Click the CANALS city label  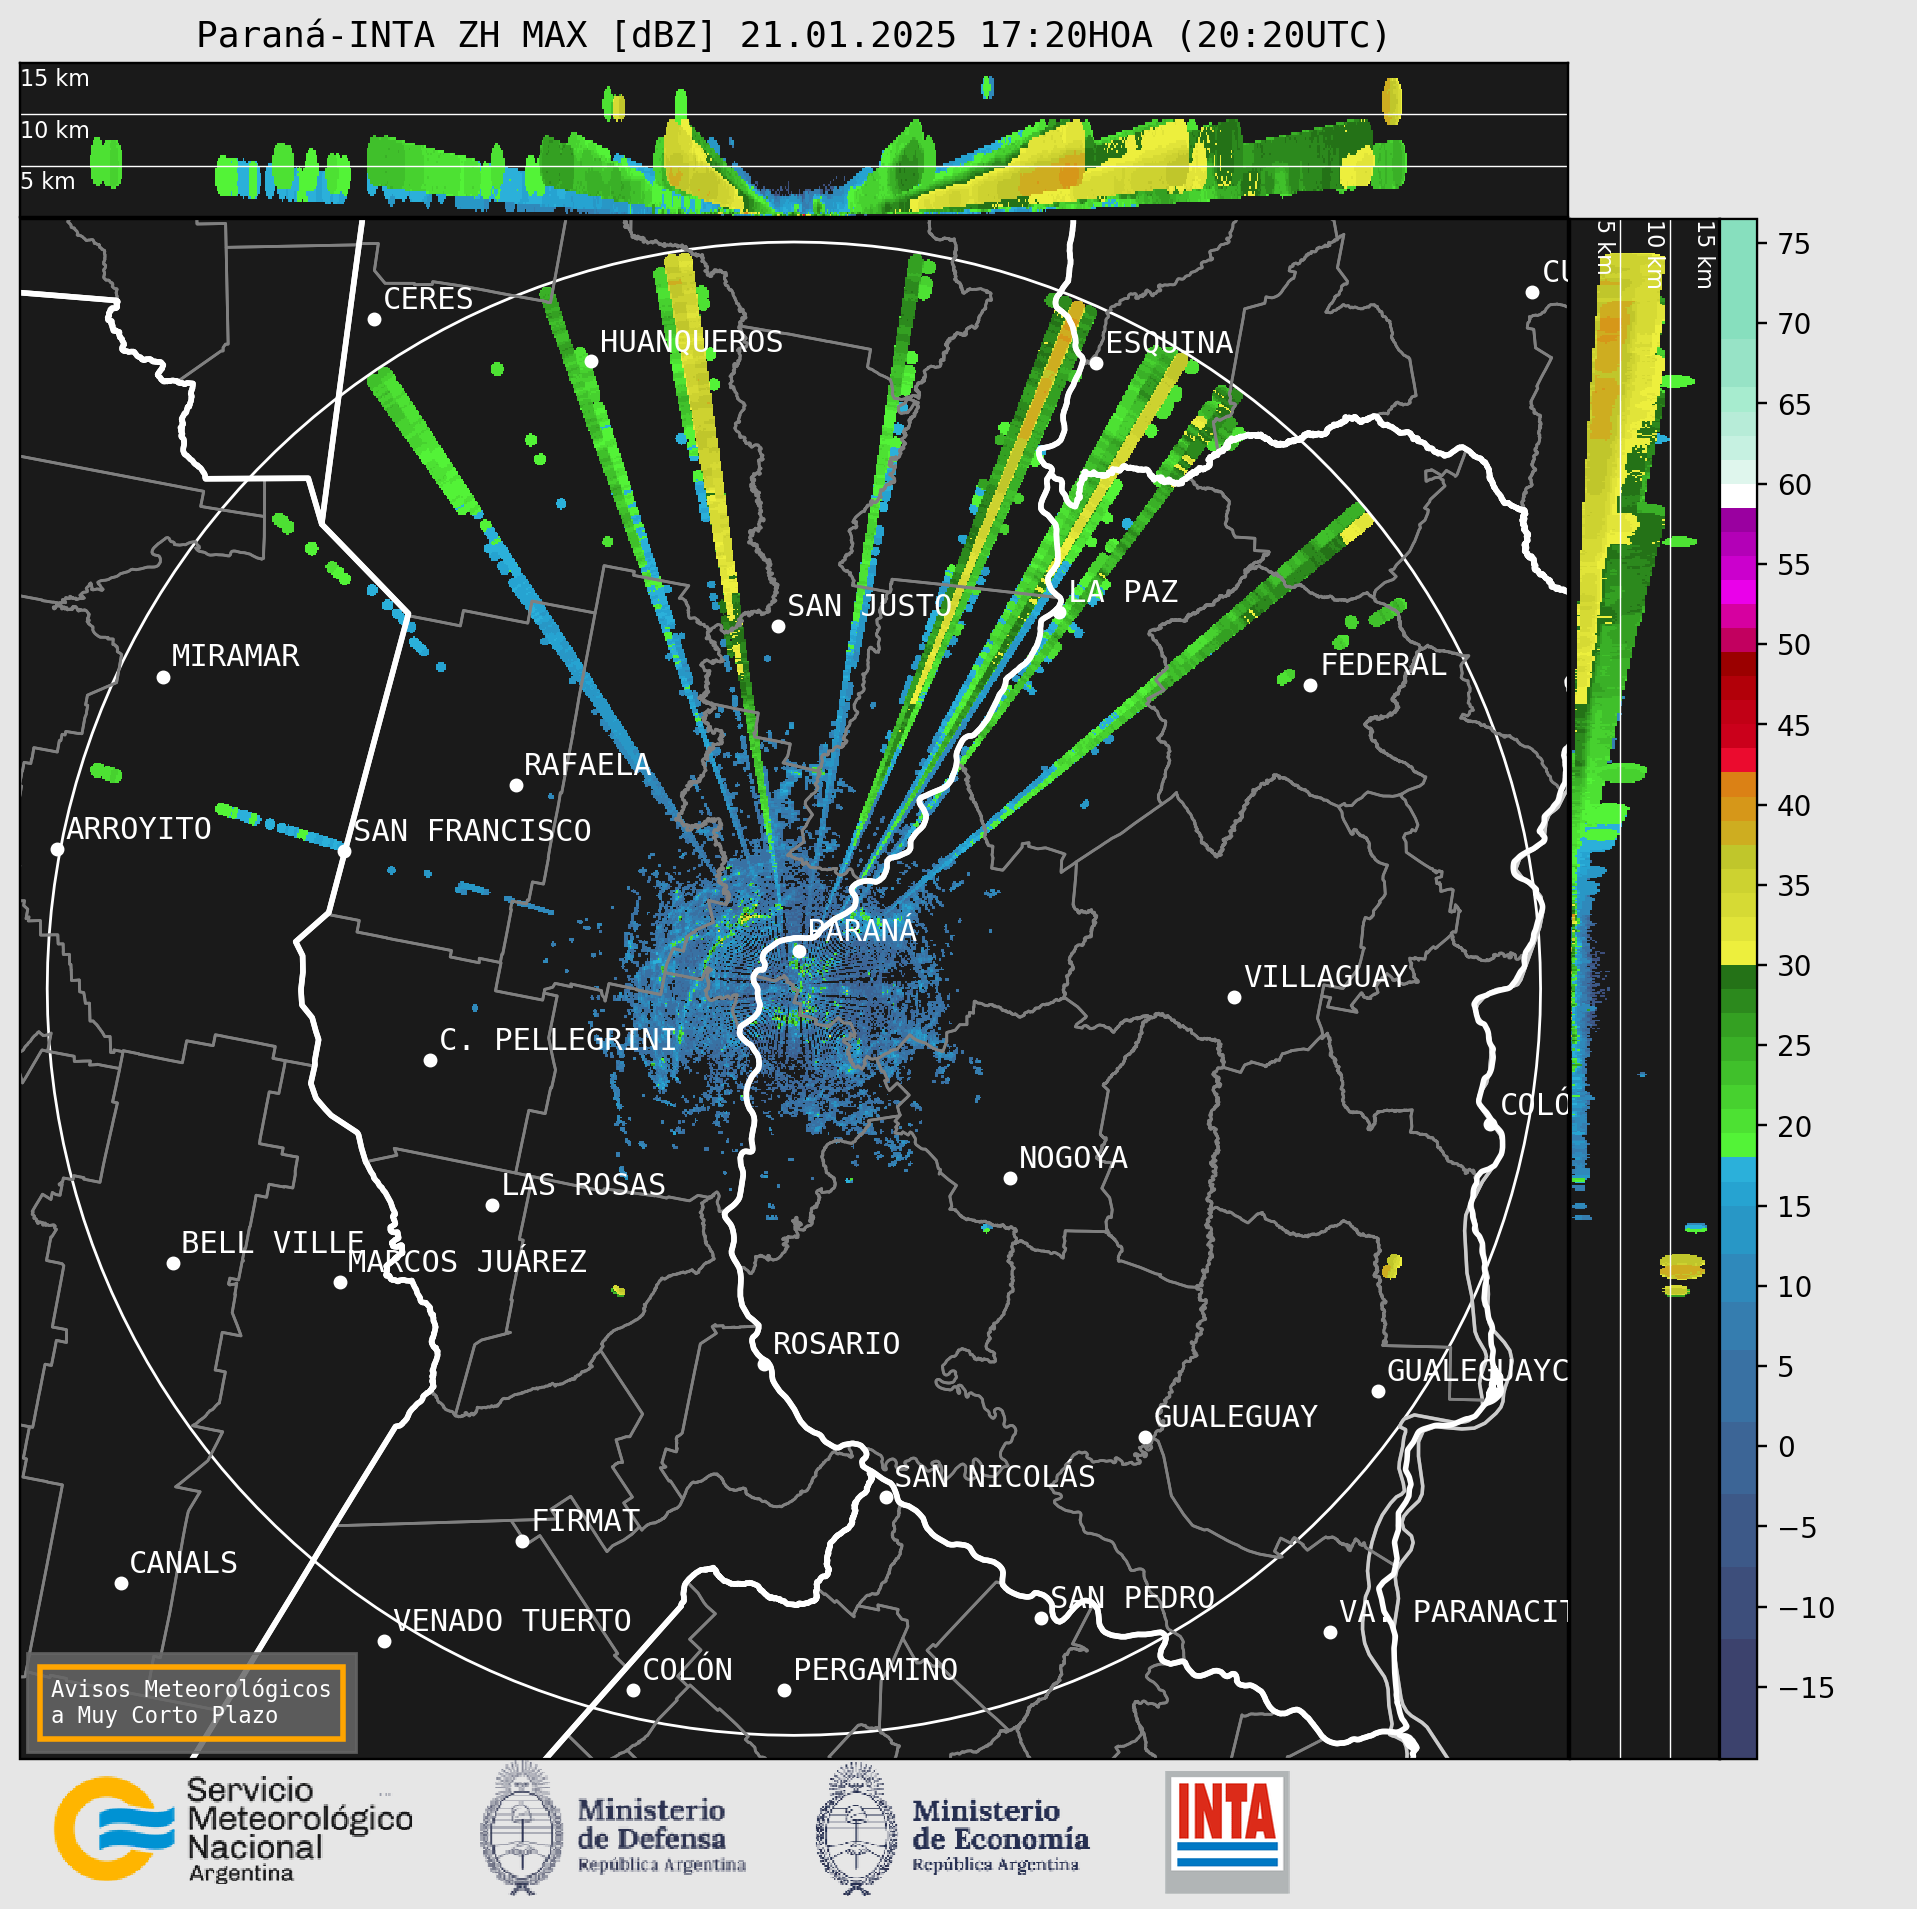184,1562
